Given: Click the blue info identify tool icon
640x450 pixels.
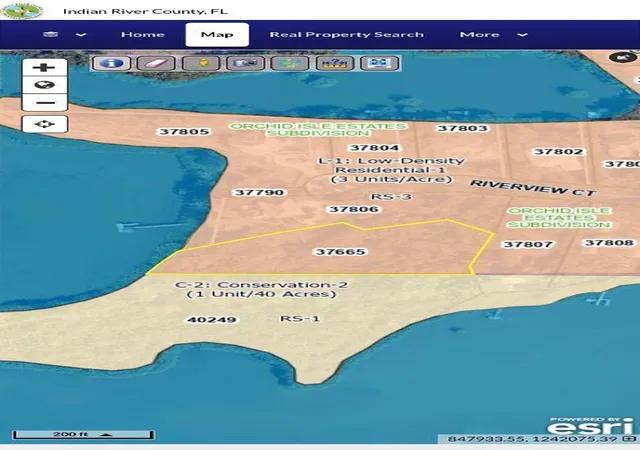Looking at the screenshot, I should [111, 63].
